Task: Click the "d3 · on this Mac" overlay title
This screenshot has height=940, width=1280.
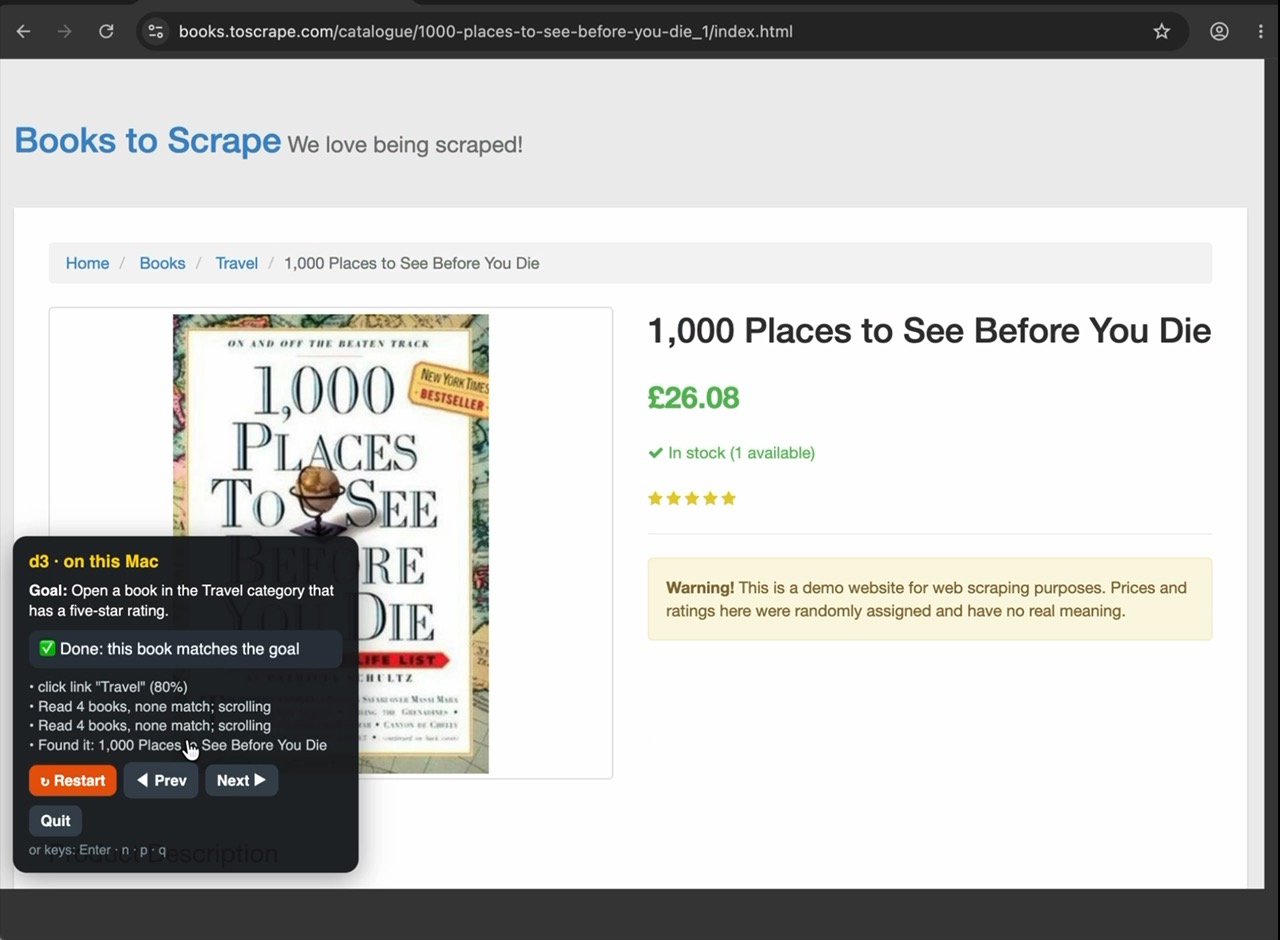Action: [93, 562]
